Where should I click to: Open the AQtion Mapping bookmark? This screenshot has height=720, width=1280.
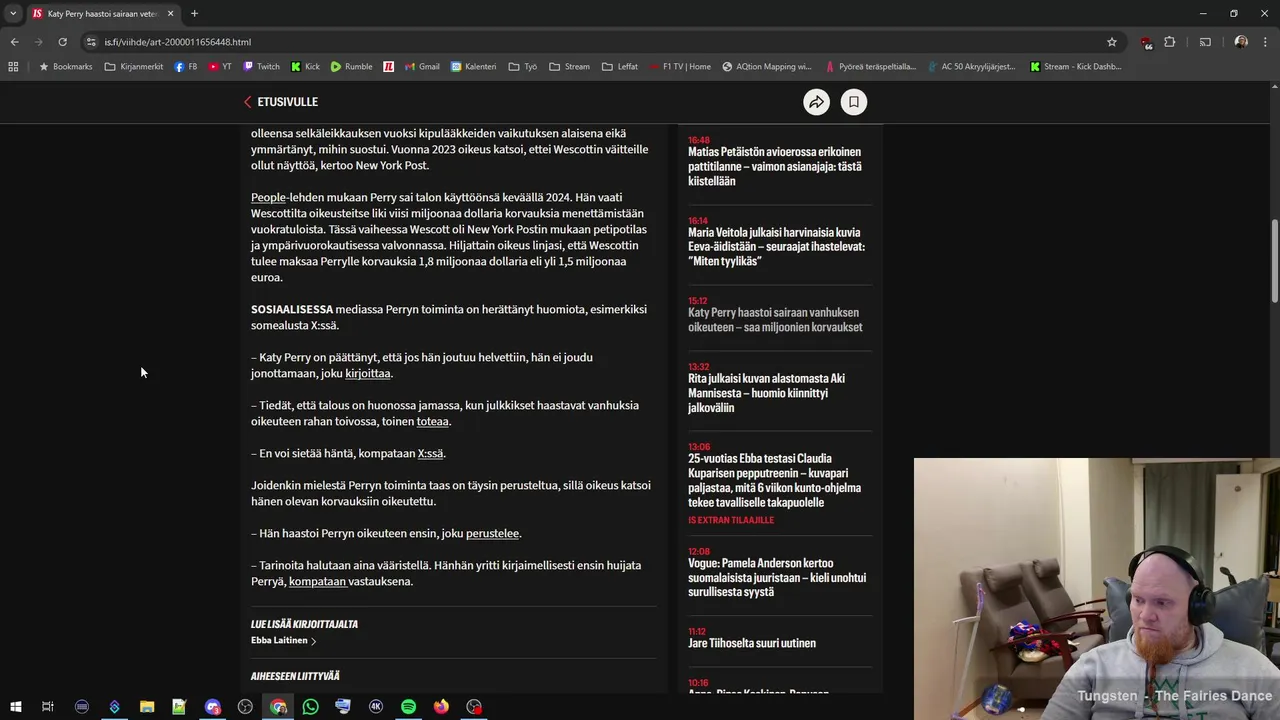pos(767,67)
